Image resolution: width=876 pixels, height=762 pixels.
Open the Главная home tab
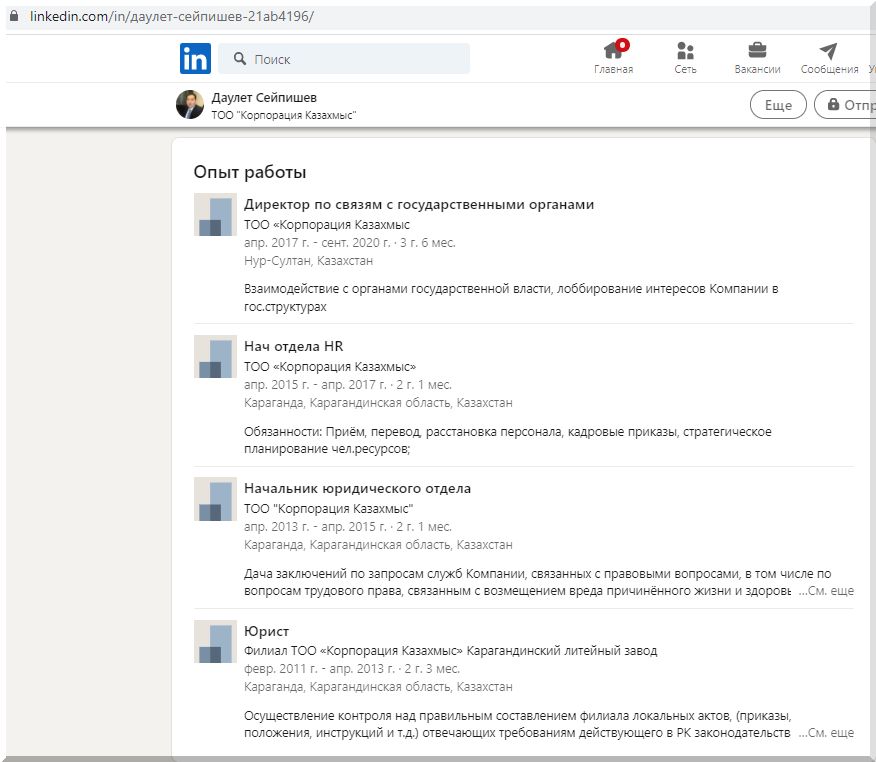click(x=613, y=57)
